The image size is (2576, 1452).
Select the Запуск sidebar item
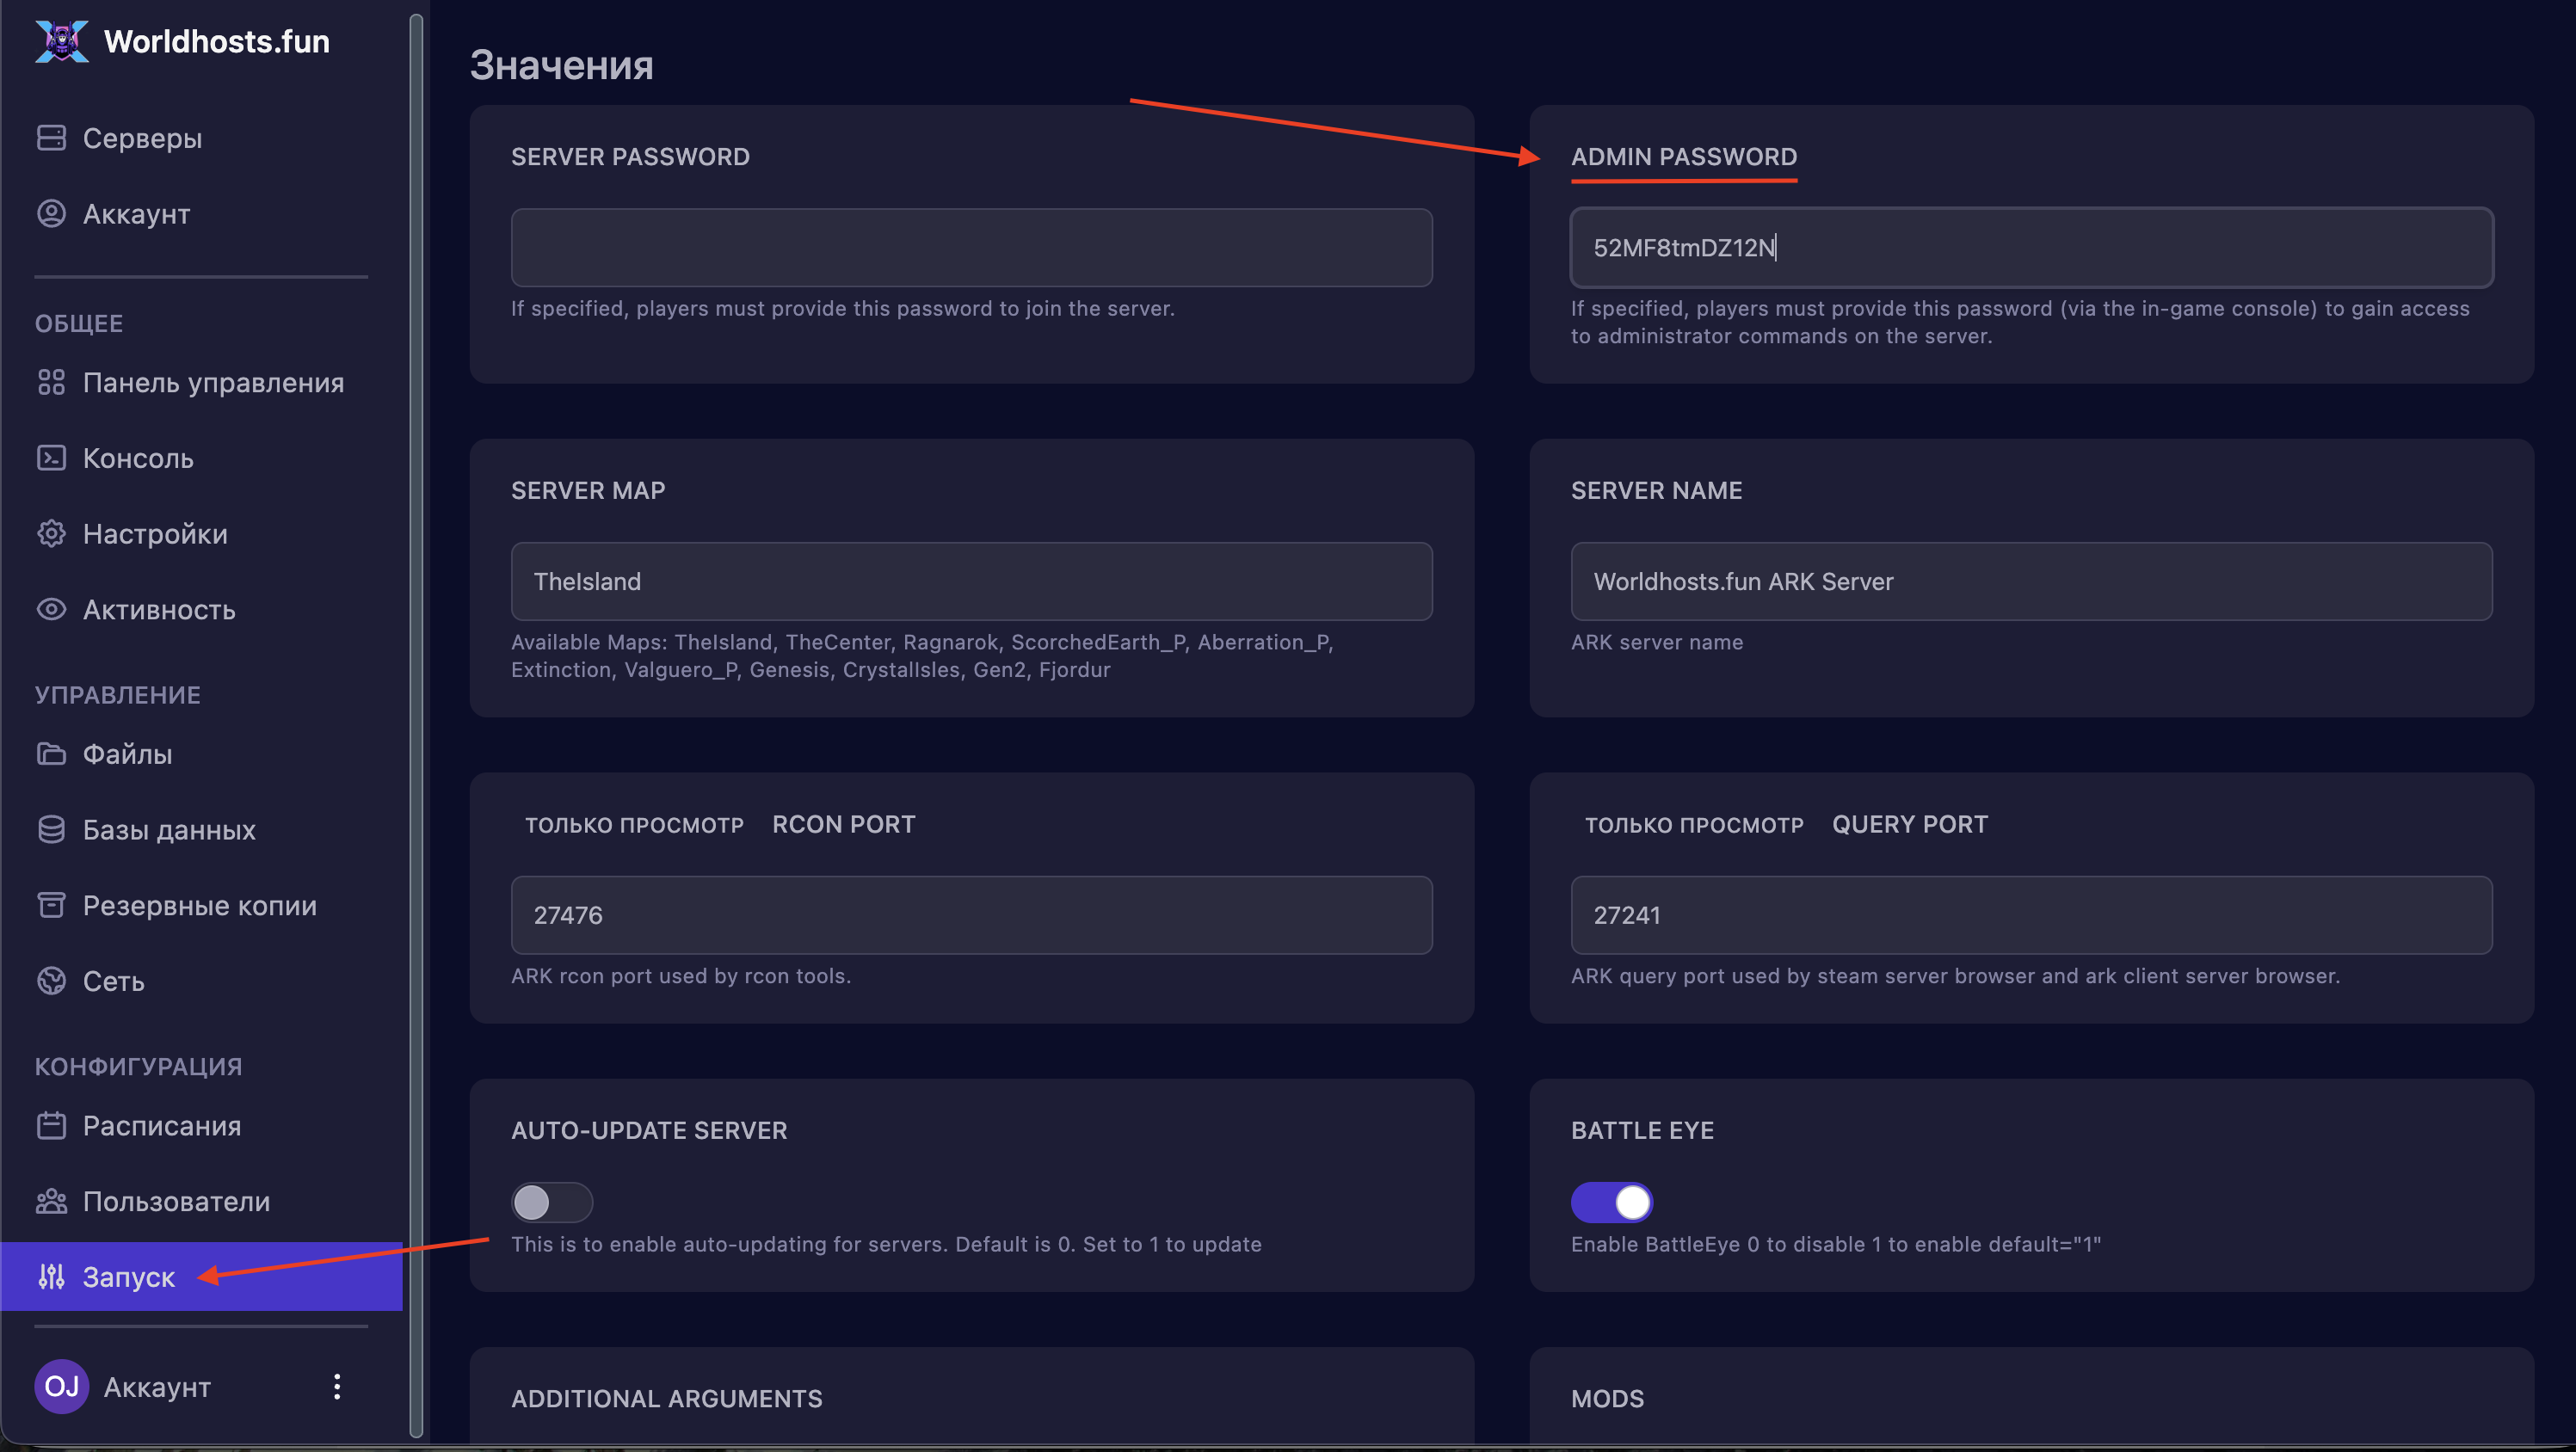pos(128,1277)
